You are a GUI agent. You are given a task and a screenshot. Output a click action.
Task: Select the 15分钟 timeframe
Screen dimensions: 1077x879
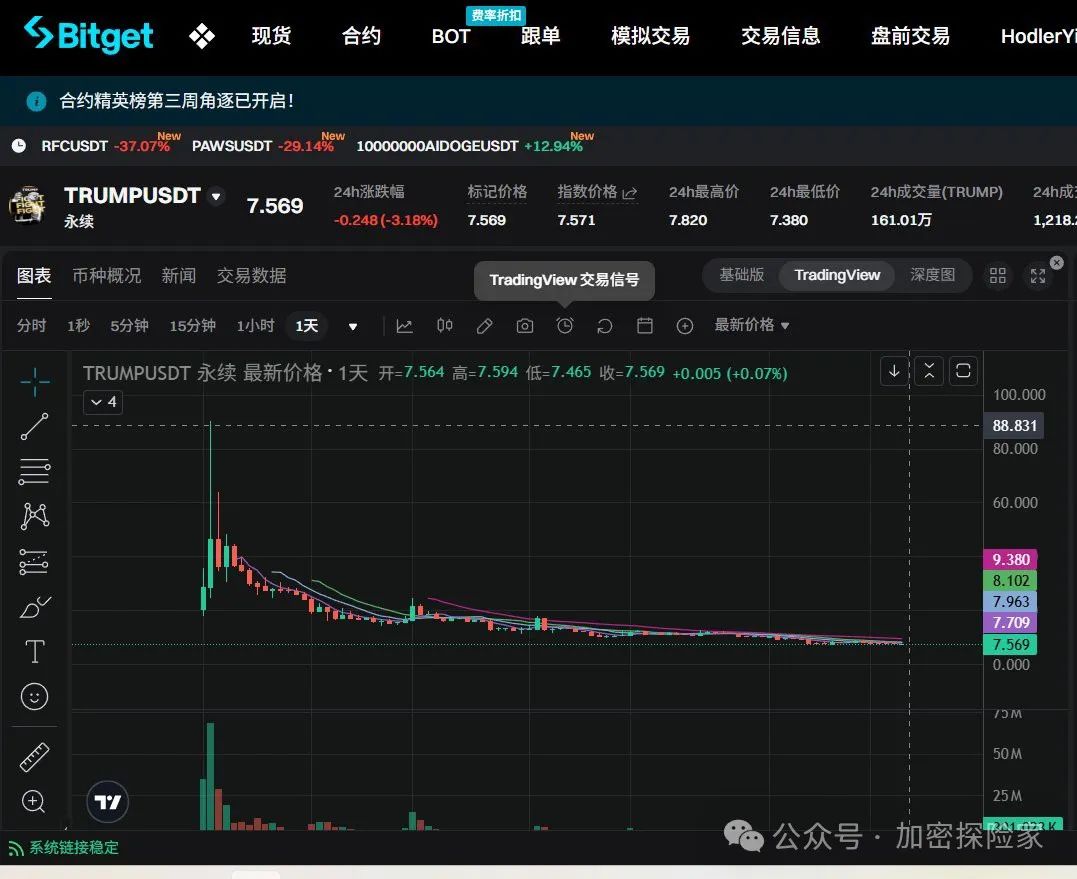pyautogui.click(x=192, y=326)
